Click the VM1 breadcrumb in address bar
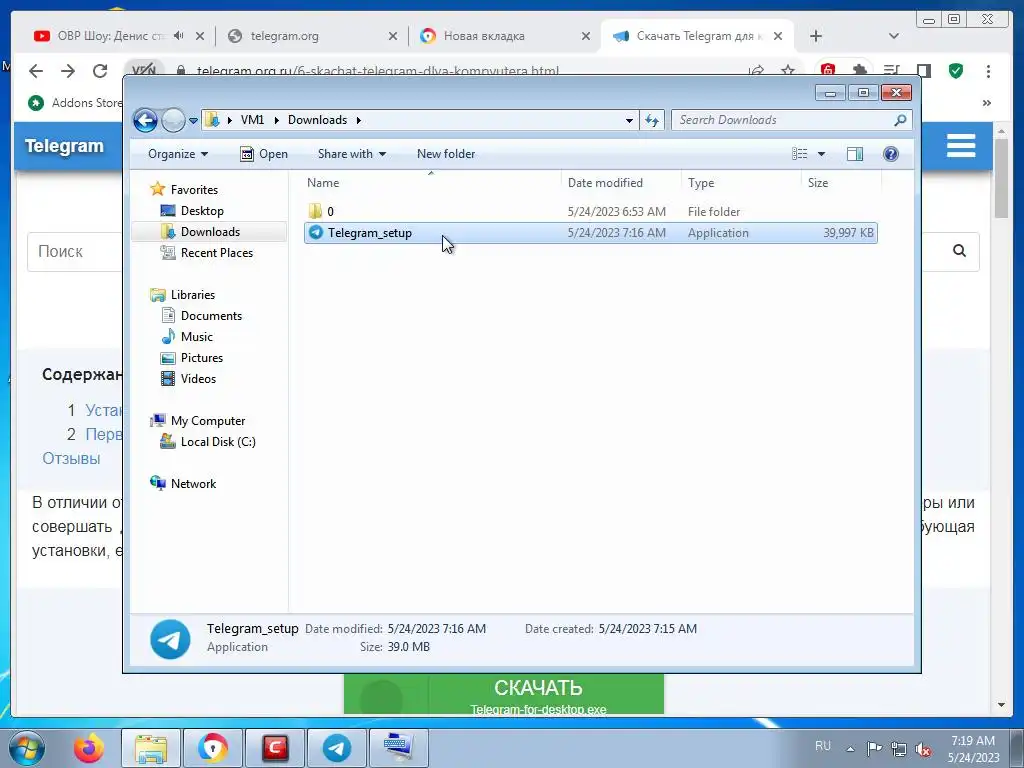Screen dimensions: 1024x768 point(252,120)
